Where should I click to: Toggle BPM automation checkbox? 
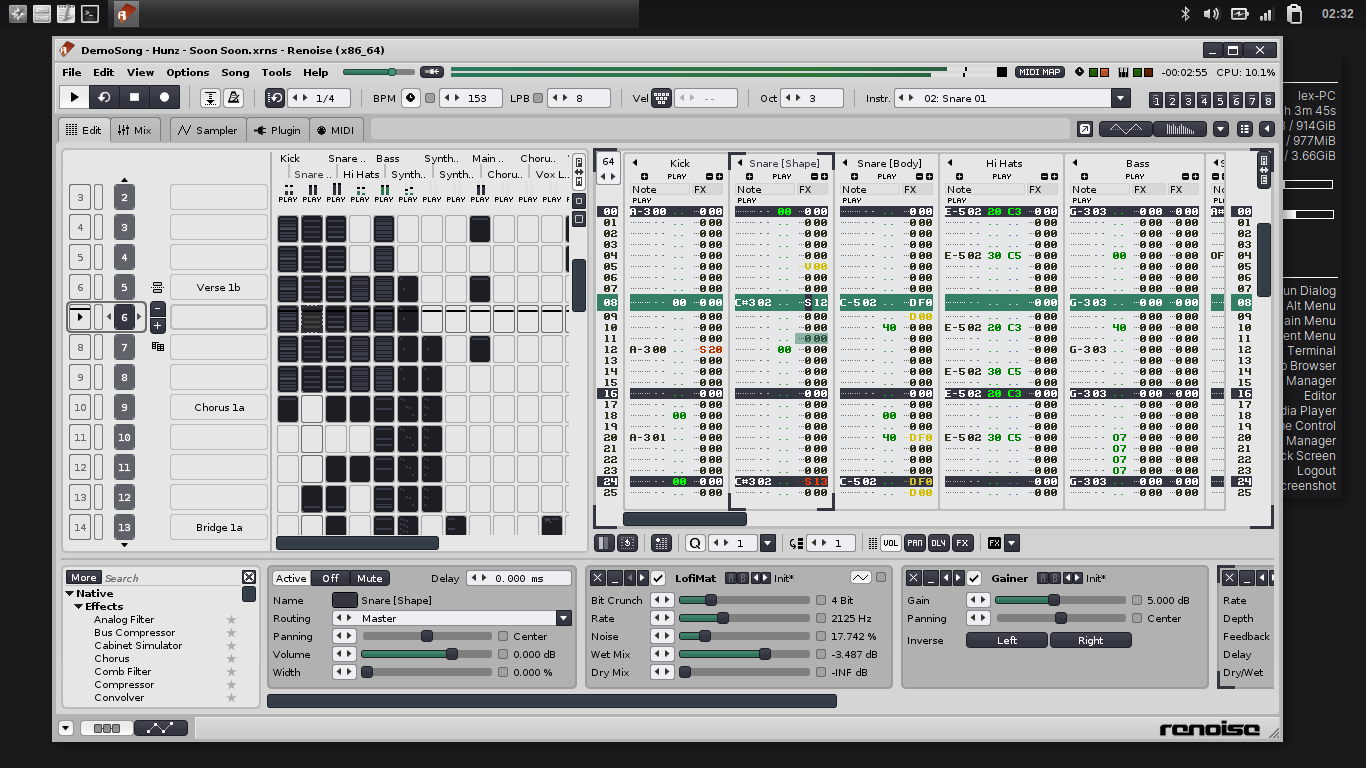430,98
